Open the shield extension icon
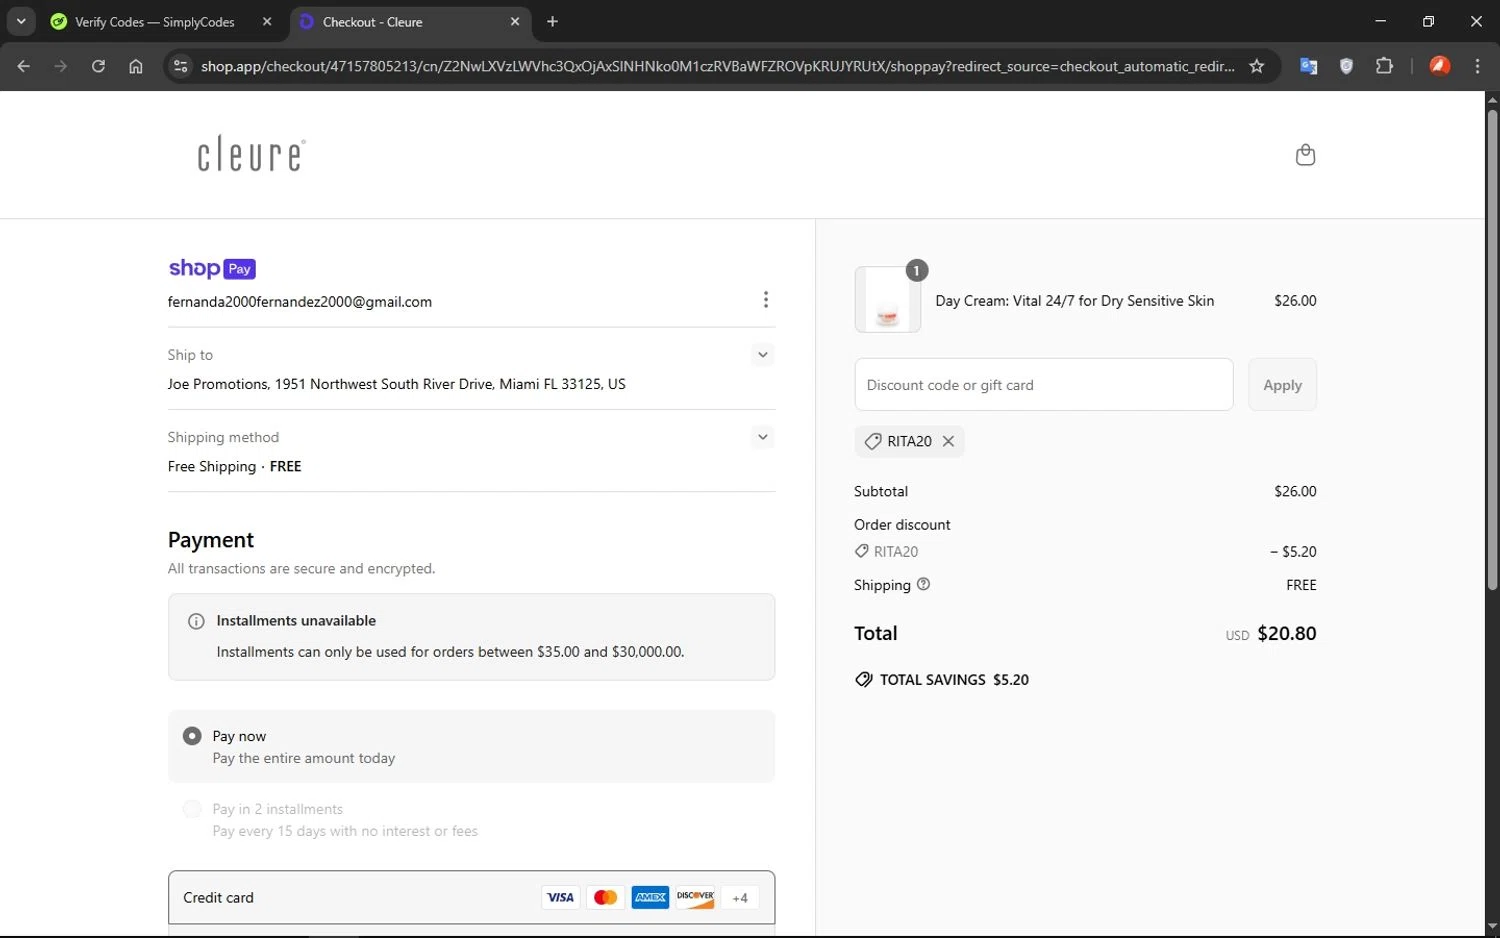 coord(1346,66)
